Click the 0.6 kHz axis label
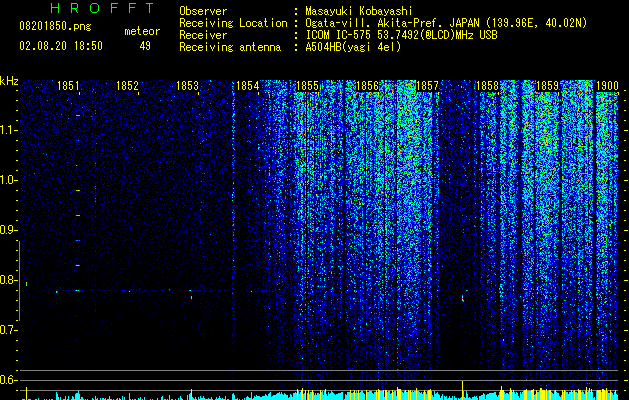The height and width of the screenshot is (400, 629). tap(7, 380)
